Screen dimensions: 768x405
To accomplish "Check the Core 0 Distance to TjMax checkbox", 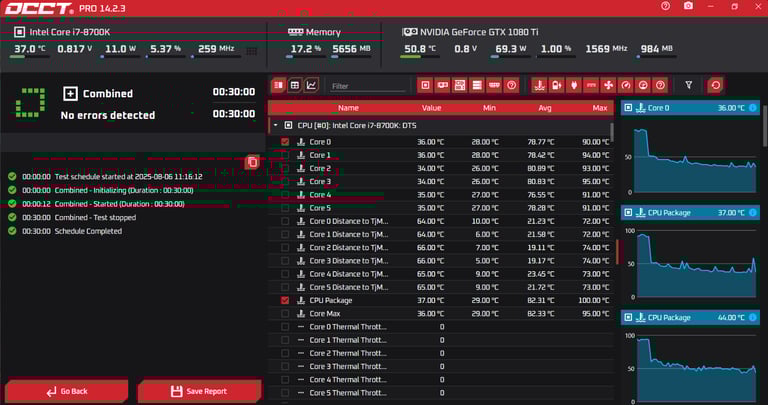I will click(x=285, y=221).
